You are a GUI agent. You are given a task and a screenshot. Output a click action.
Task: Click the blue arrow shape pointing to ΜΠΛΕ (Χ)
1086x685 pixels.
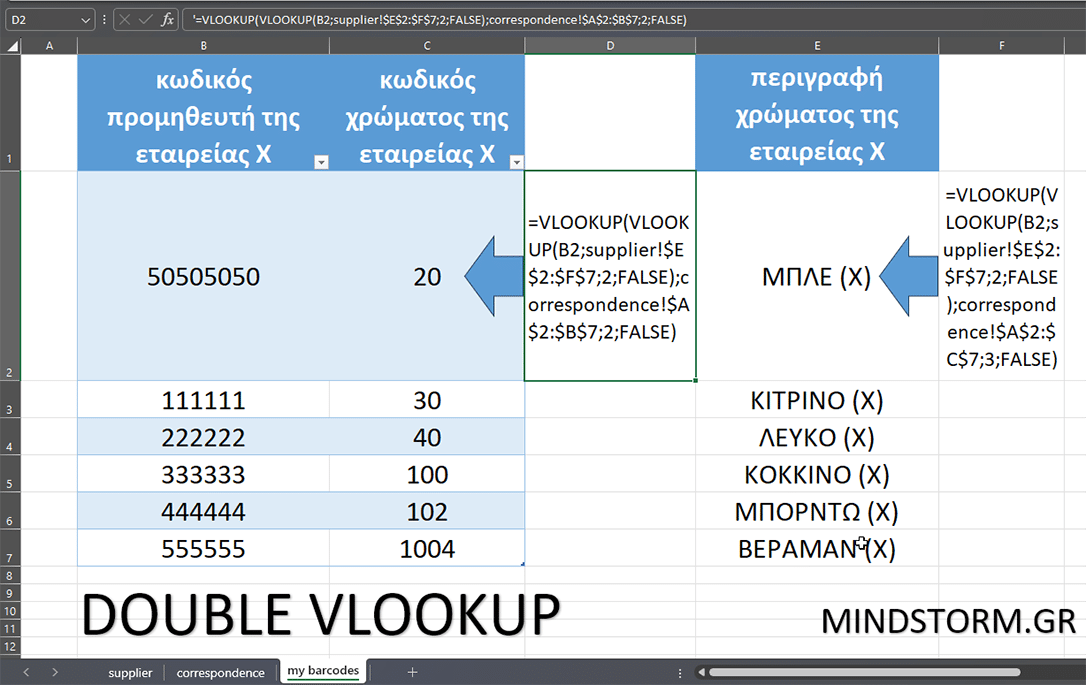click(x=907, y=276)
